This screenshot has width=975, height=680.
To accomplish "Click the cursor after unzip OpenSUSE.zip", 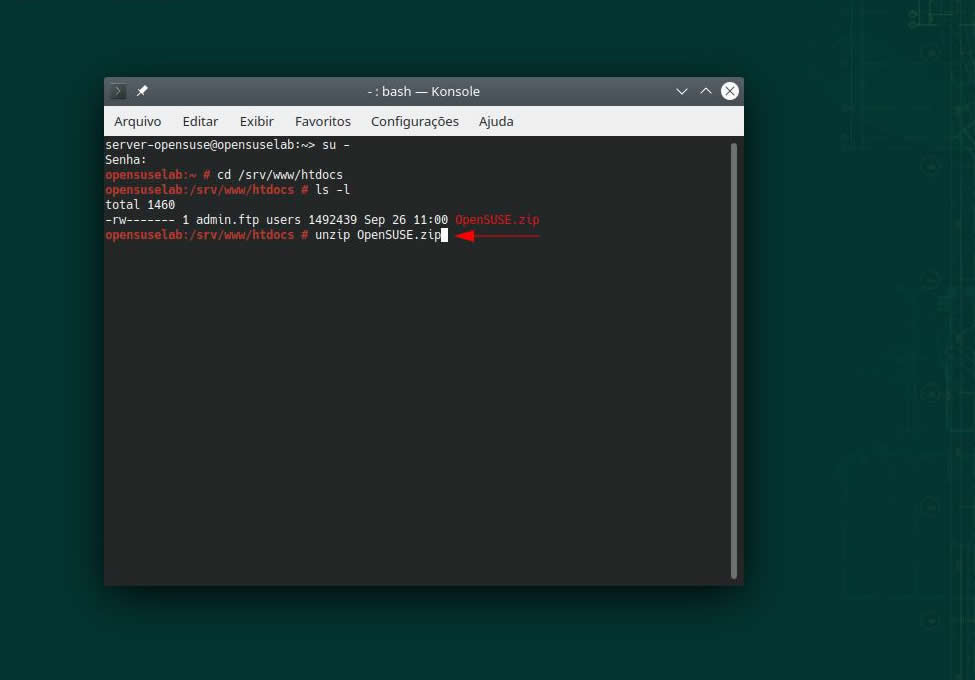I will [444, 235].
